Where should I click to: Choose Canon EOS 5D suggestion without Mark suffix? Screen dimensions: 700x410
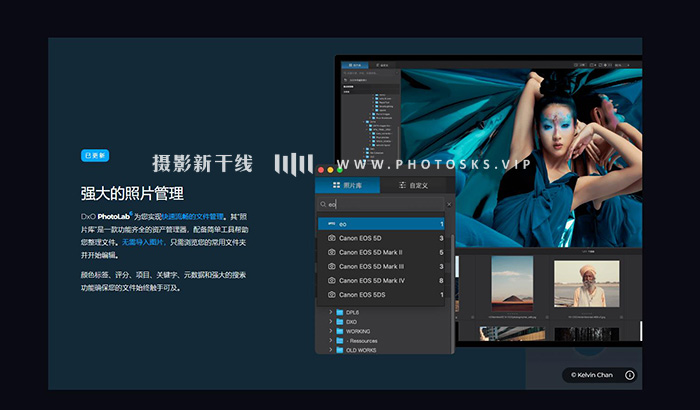pos(381,238)
